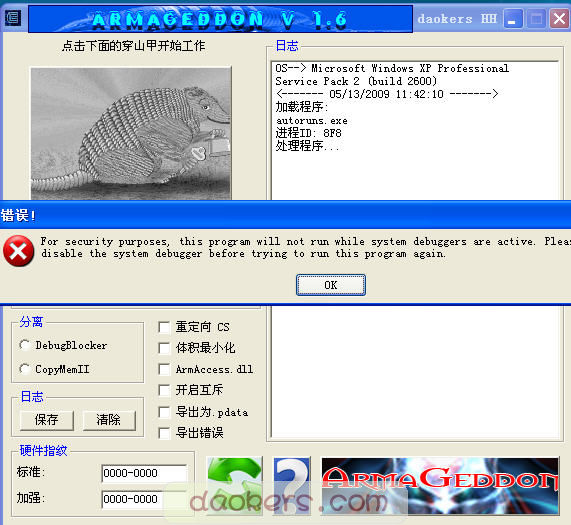The image size is (571, 525).
Task: Tick the 体积最小化 checkbox
Action: coord(164,348)
